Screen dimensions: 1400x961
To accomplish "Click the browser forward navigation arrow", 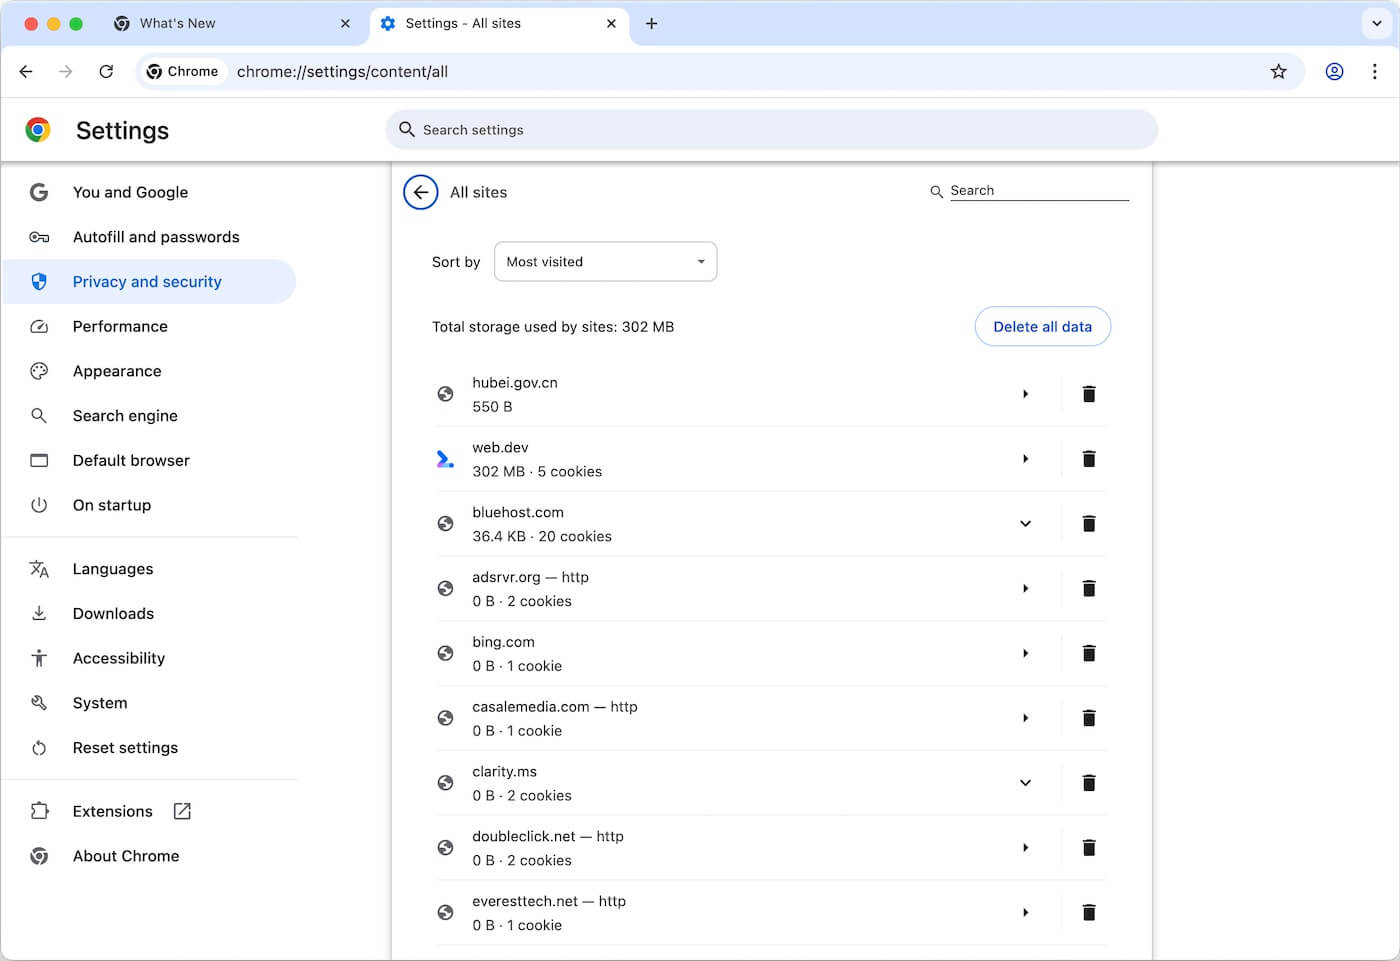I will [x=66, y=71].
